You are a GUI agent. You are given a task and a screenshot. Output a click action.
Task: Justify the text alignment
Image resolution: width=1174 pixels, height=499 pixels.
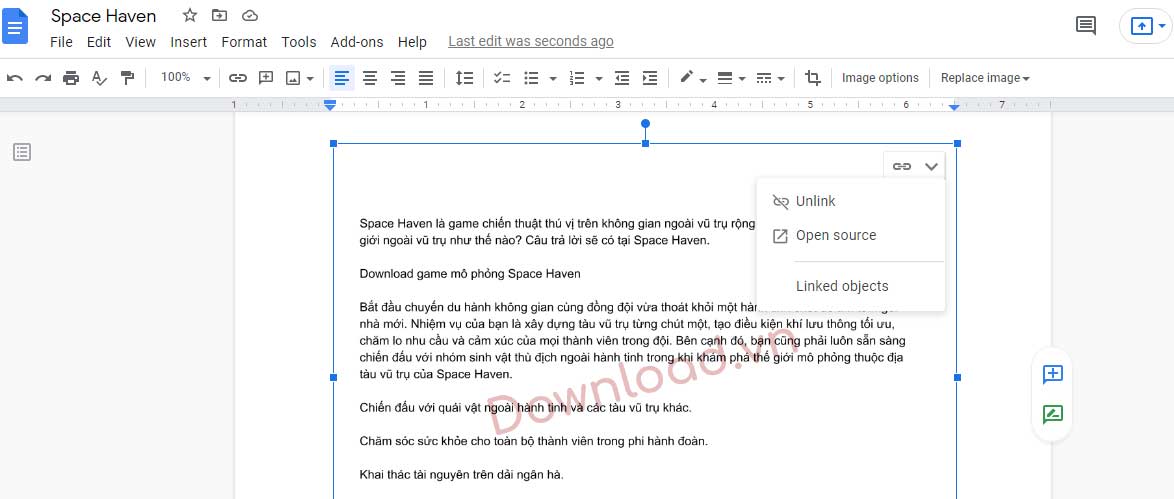[x=425, y=78]
